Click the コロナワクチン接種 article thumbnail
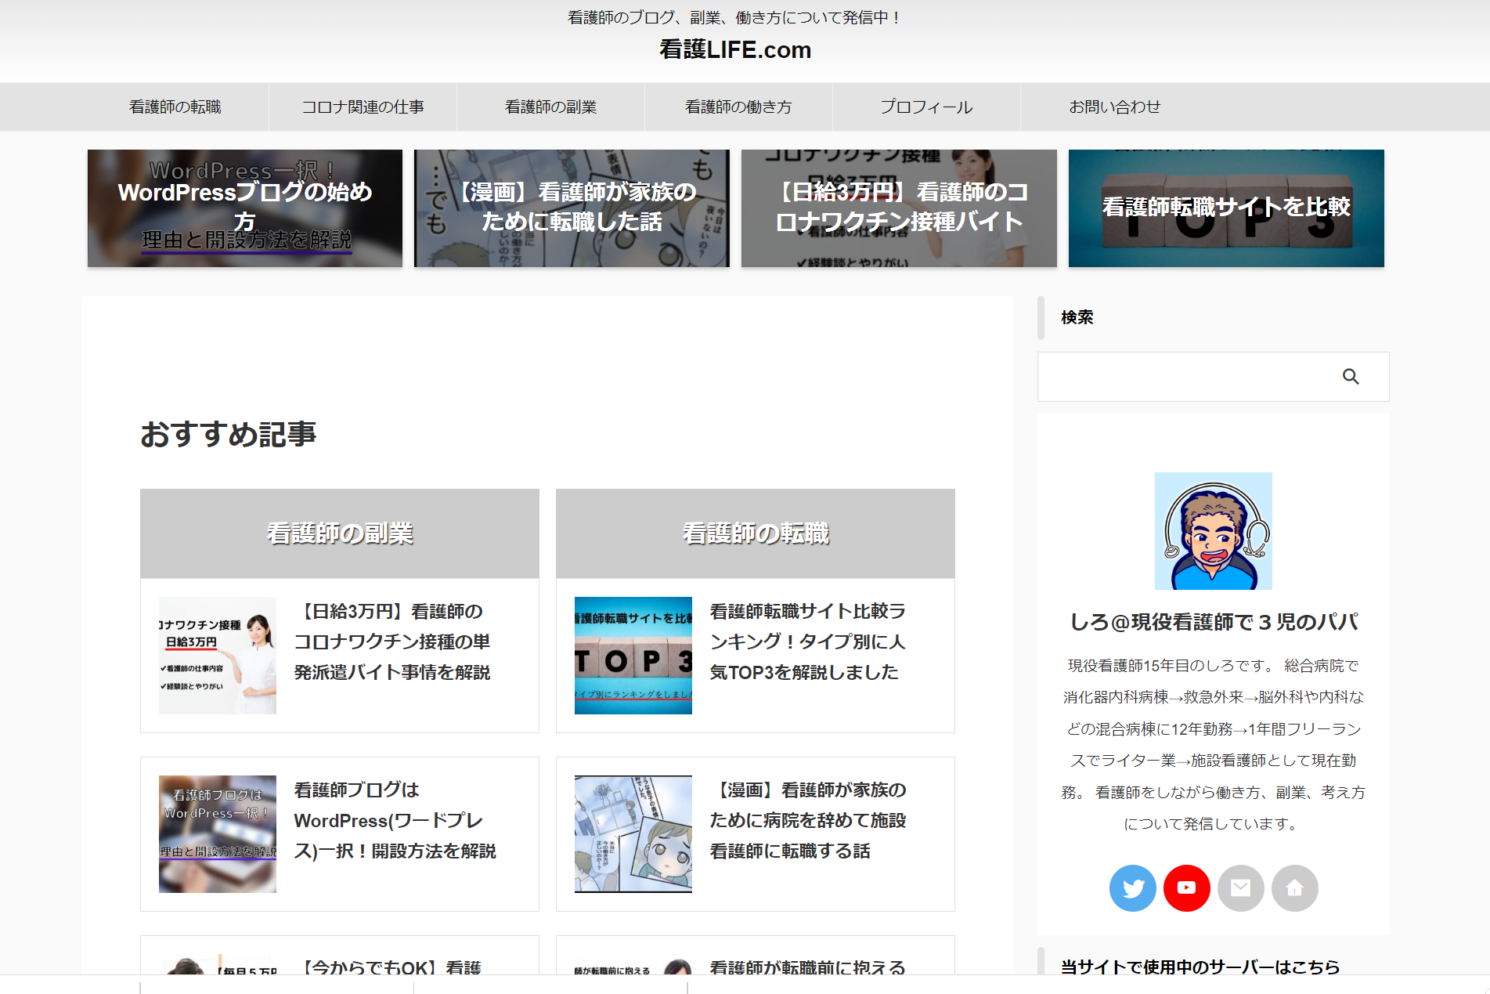Image resolution: width=1490 pixels, height=994 pixels. click(217, 656)
